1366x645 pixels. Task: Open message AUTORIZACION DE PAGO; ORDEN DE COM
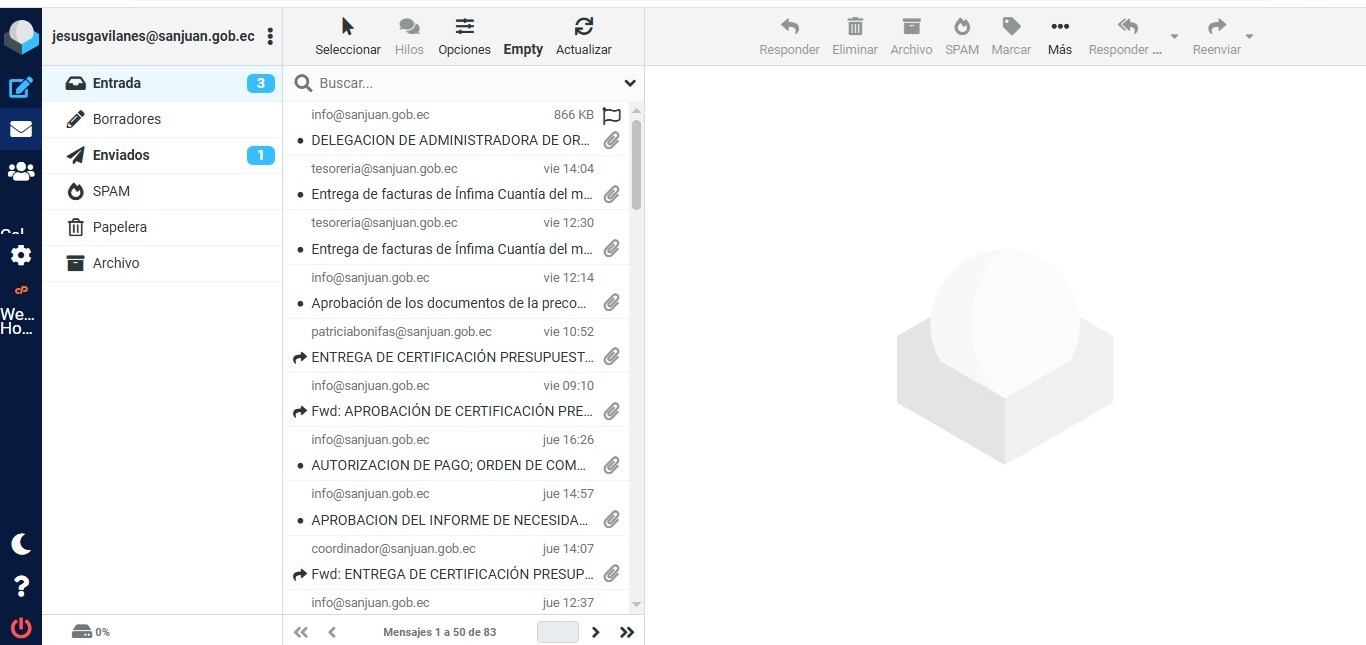click(x=450, y=465)
